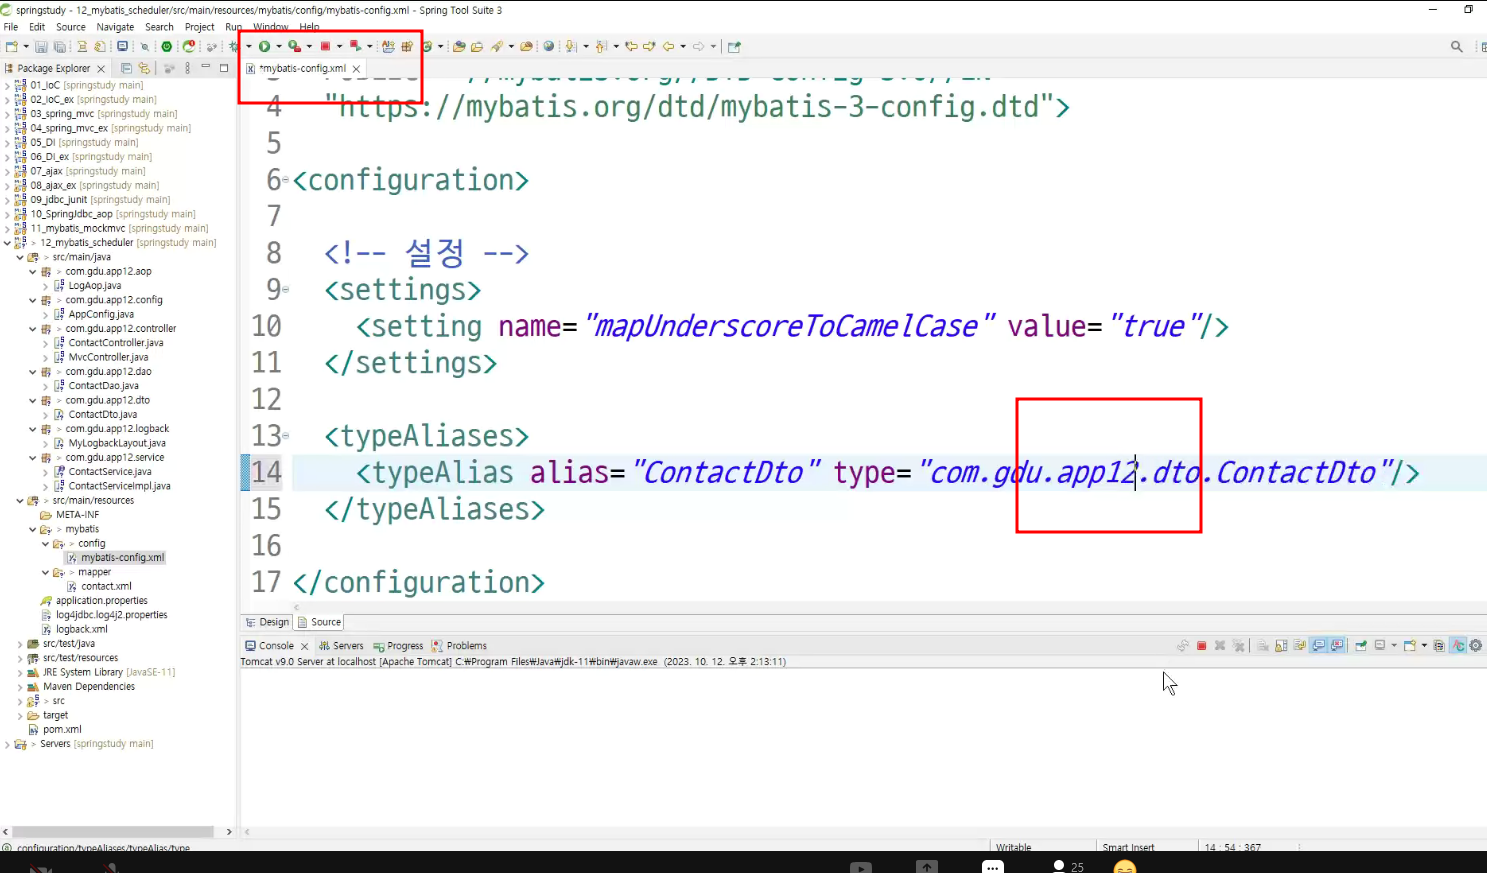Open the dropdown arrow beside Display Selected Console
This screenshot has height=873, width=1487.
1394,646
